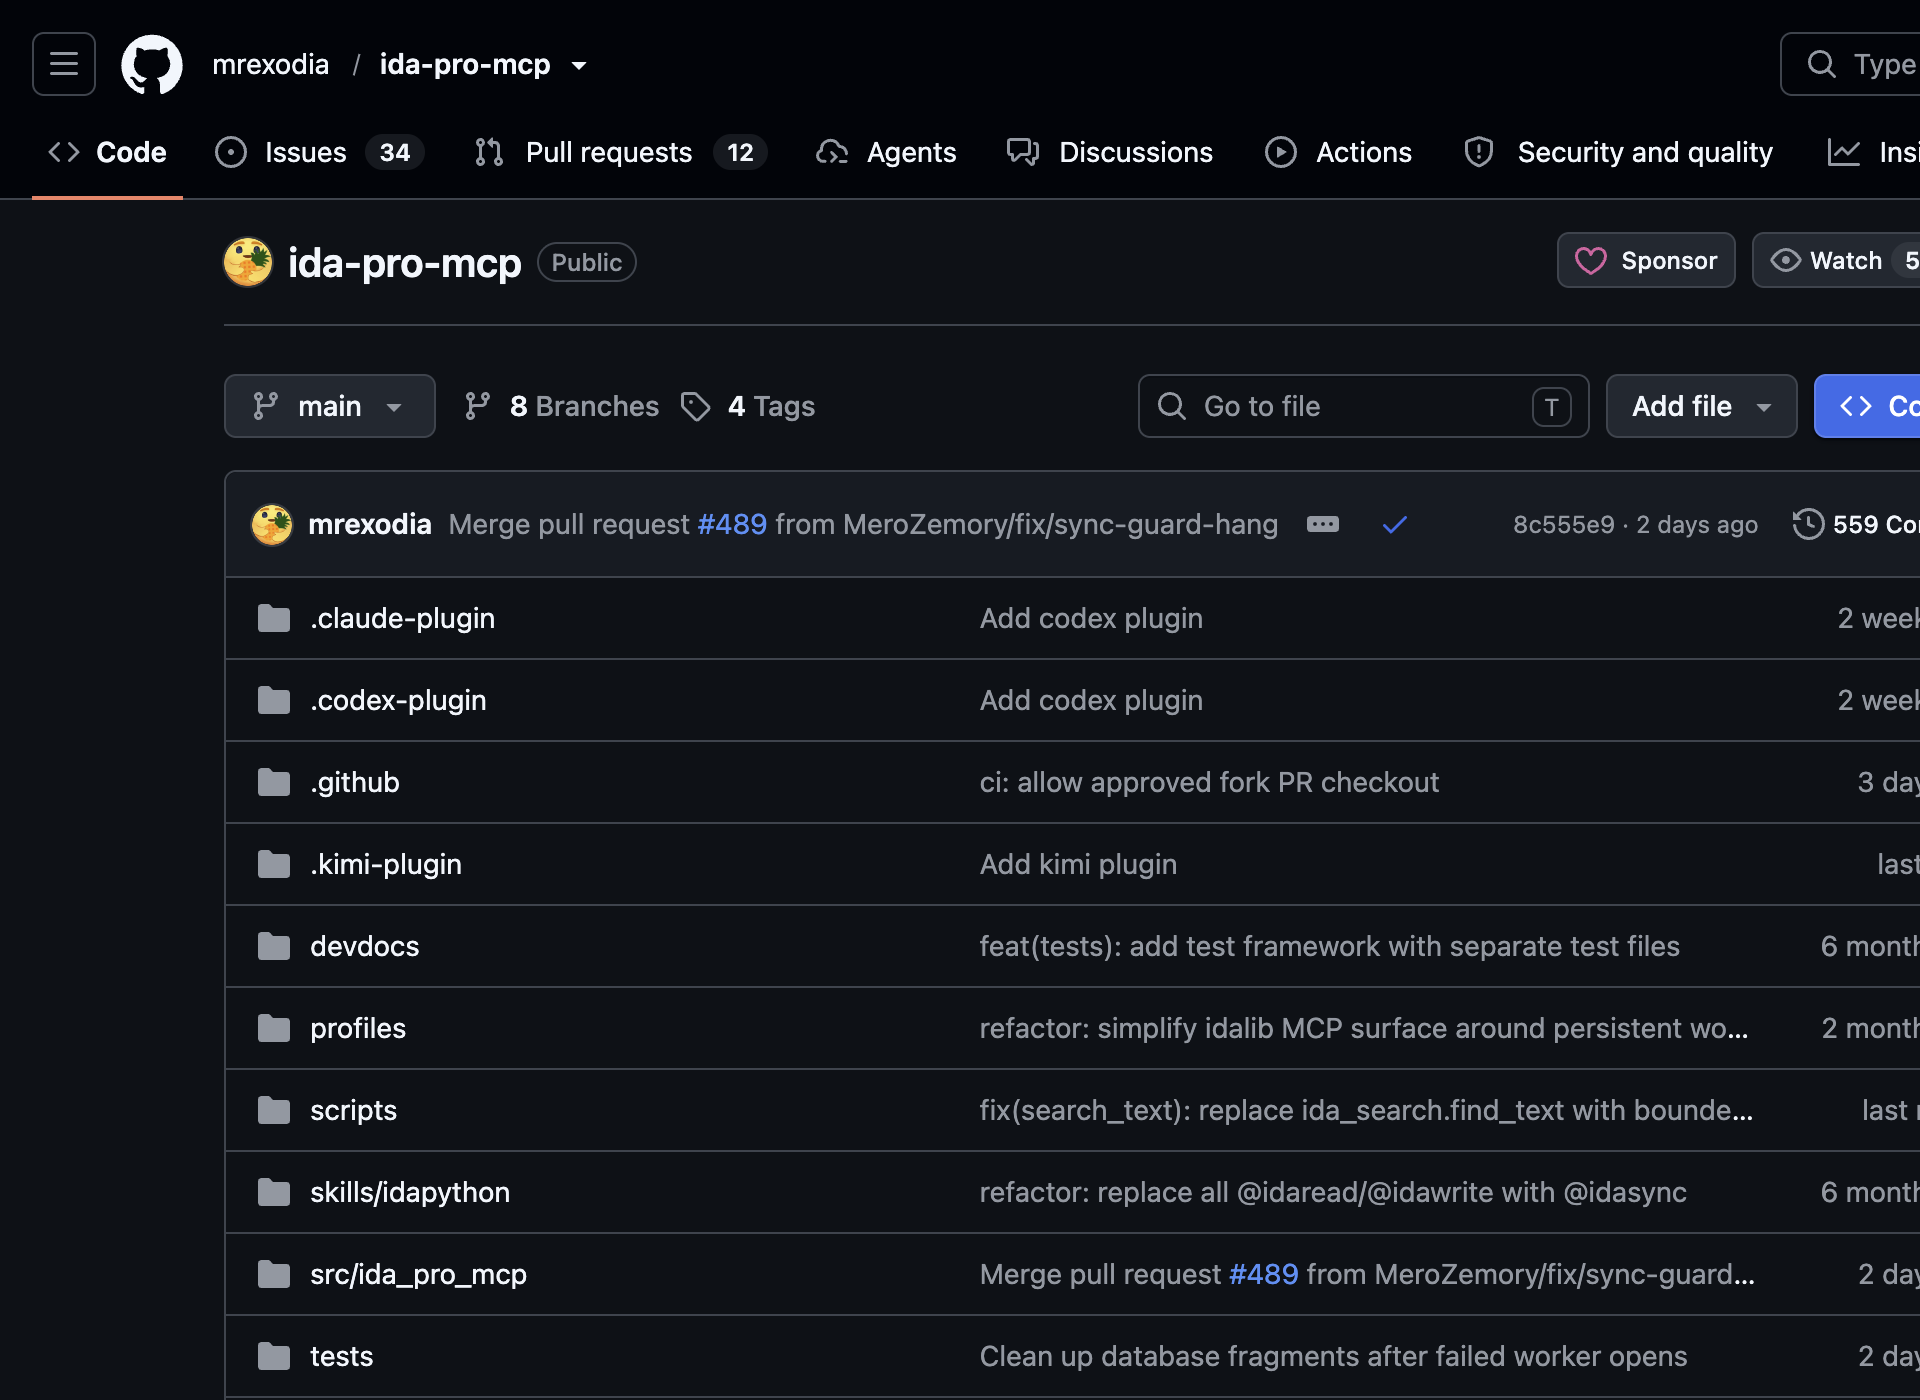Open the tests folder
Image resolution: width=1920 pixels, height=1400 pixels.
coord(341,1356)
